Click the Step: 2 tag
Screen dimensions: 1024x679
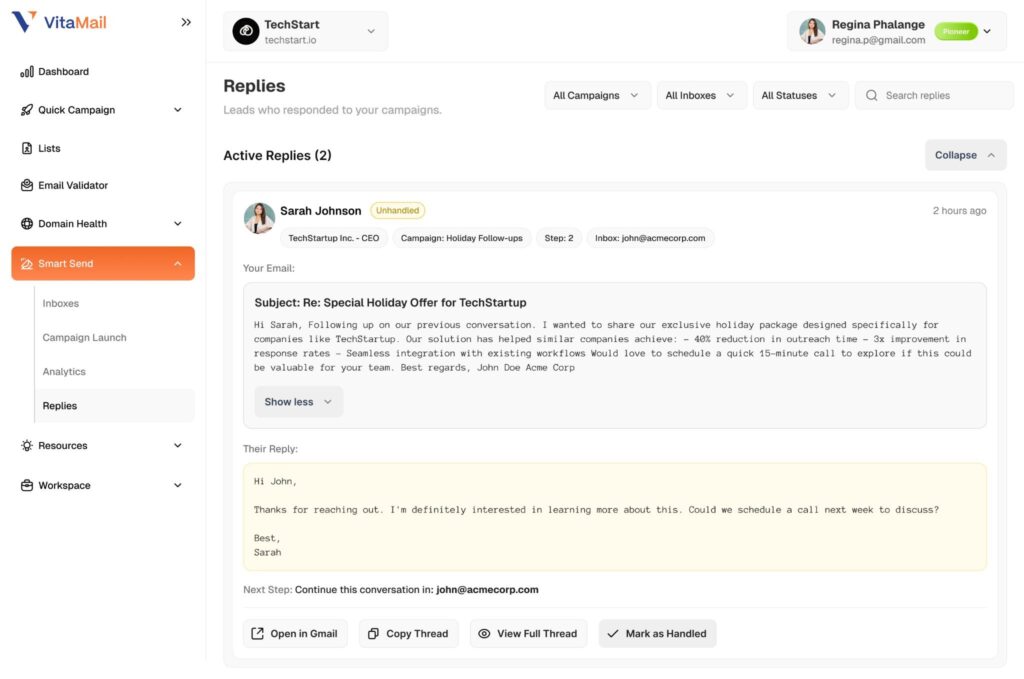pos(559,238)
